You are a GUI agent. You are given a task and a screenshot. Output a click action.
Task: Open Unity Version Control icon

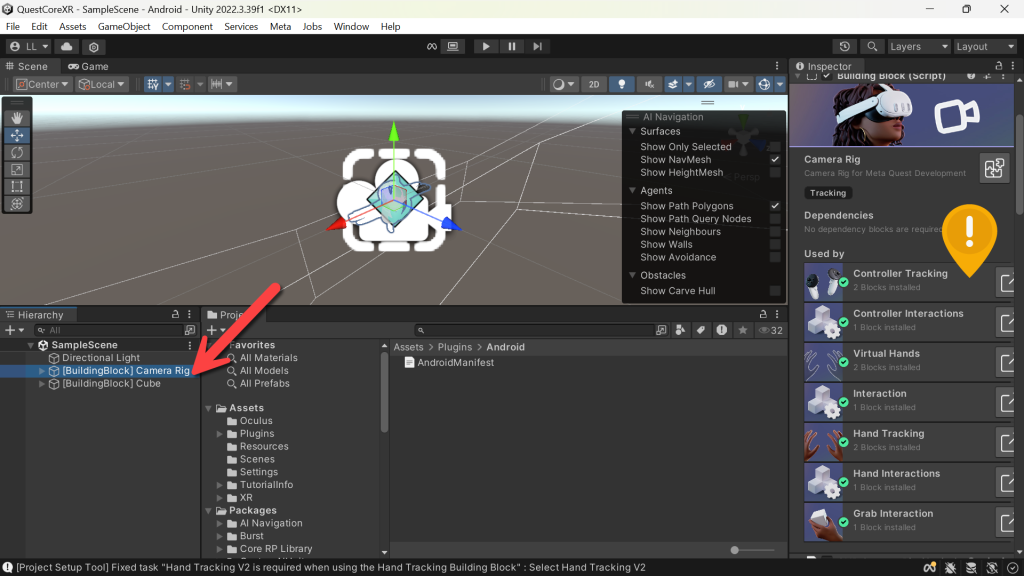[x=93, y=46]
